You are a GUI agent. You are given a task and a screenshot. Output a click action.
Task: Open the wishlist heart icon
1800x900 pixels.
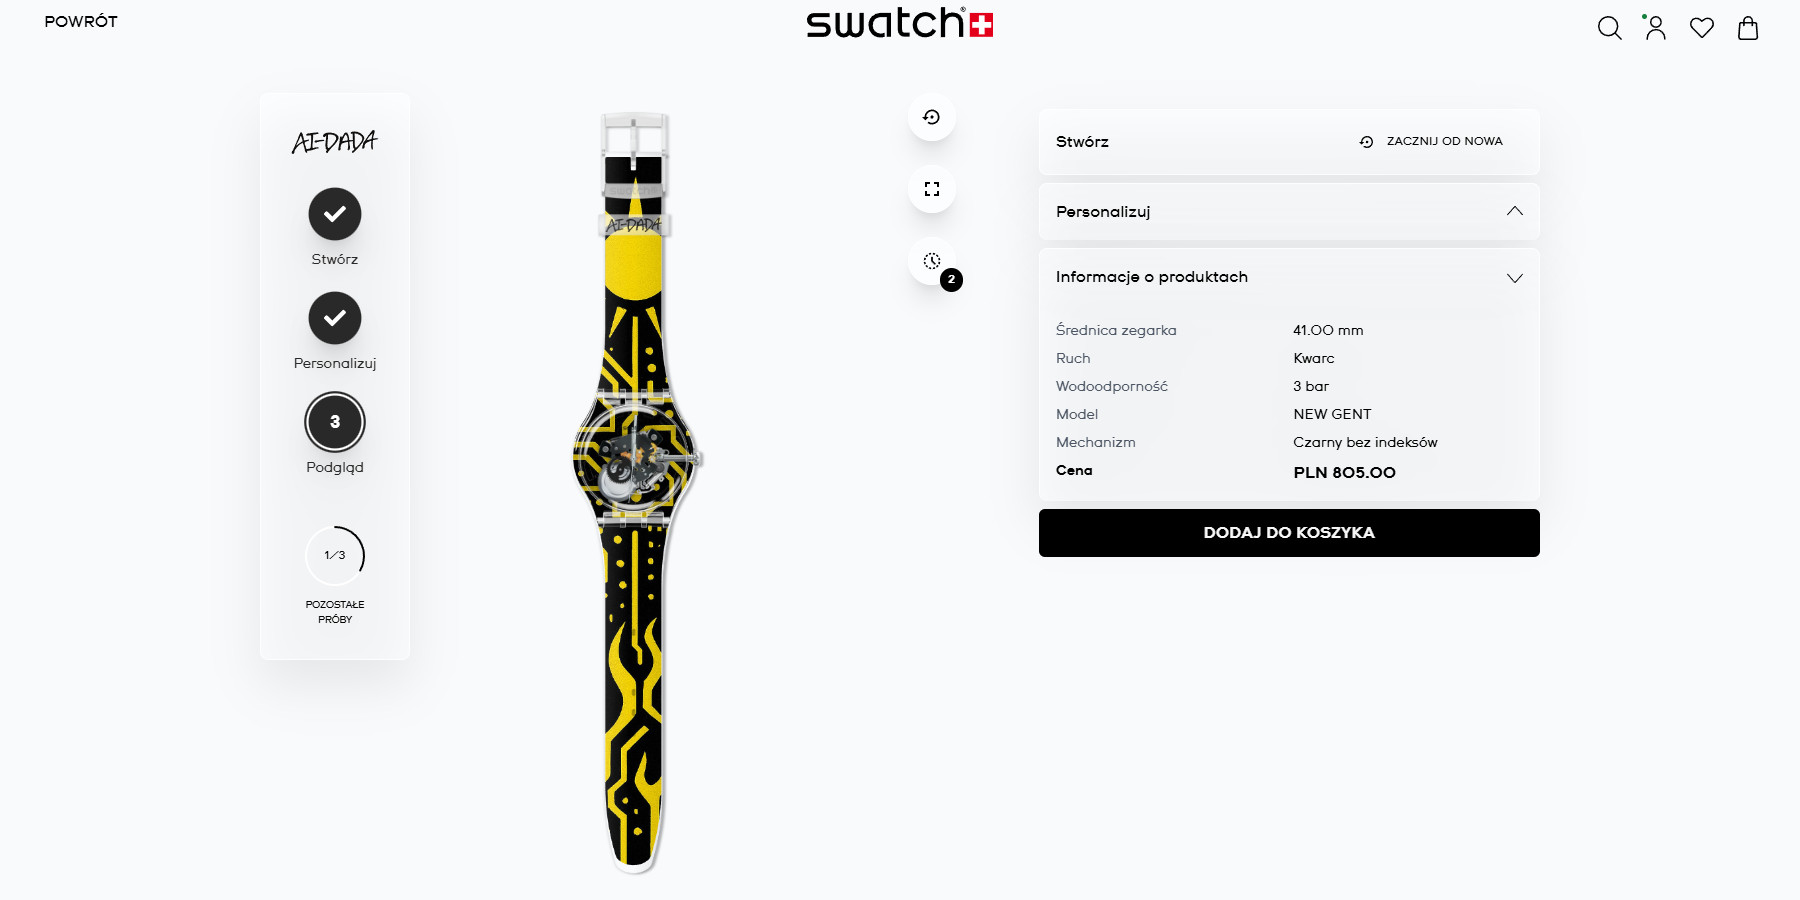(x=1702, y=28)
